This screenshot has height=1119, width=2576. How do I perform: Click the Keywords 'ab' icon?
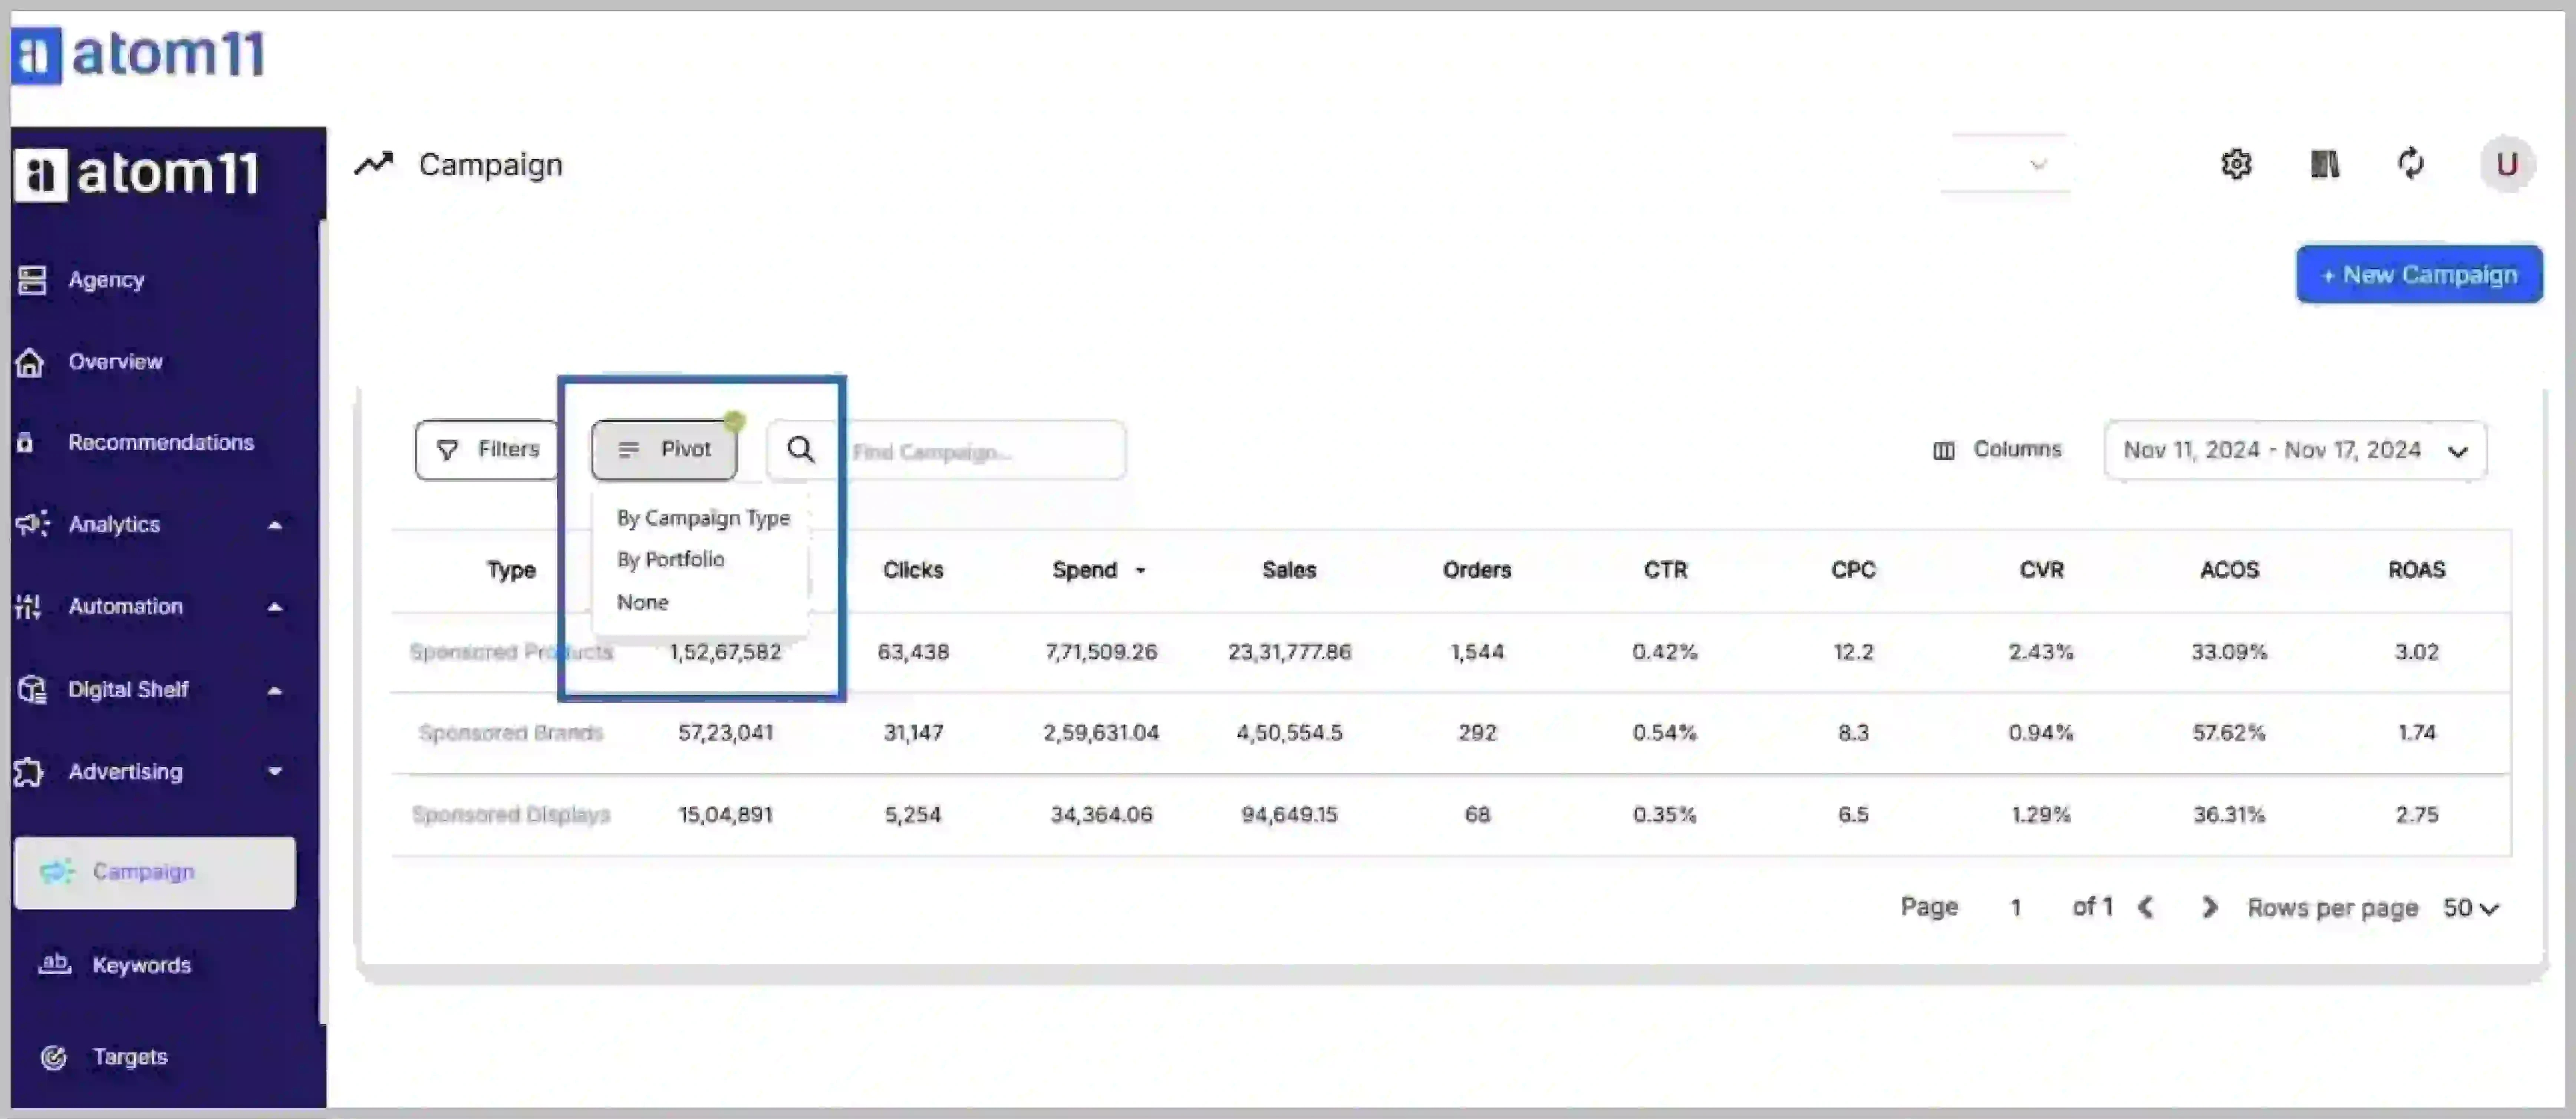click(x=54, y=964)
